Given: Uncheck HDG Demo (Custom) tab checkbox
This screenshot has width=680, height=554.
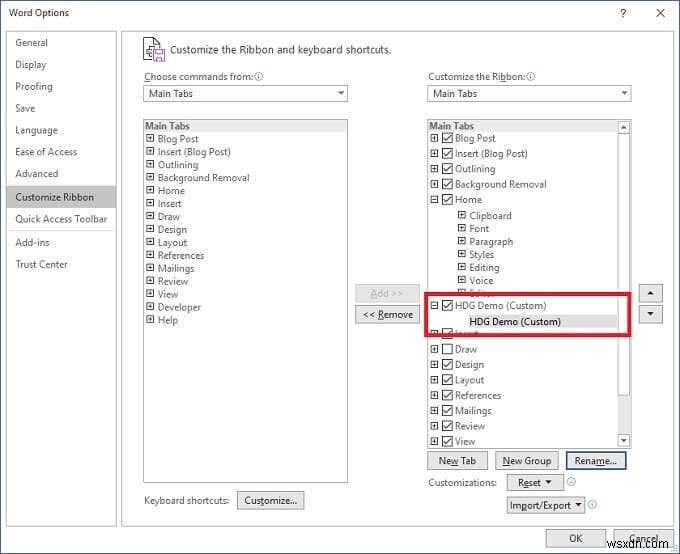Looking at the screenshot, I should click(447, 305).
